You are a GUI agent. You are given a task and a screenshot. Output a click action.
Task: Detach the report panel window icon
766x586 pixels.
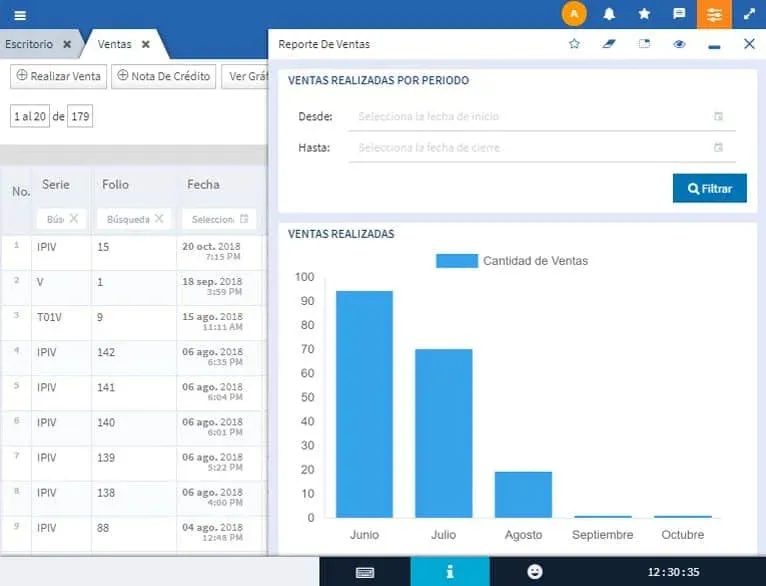pos(644,44)
